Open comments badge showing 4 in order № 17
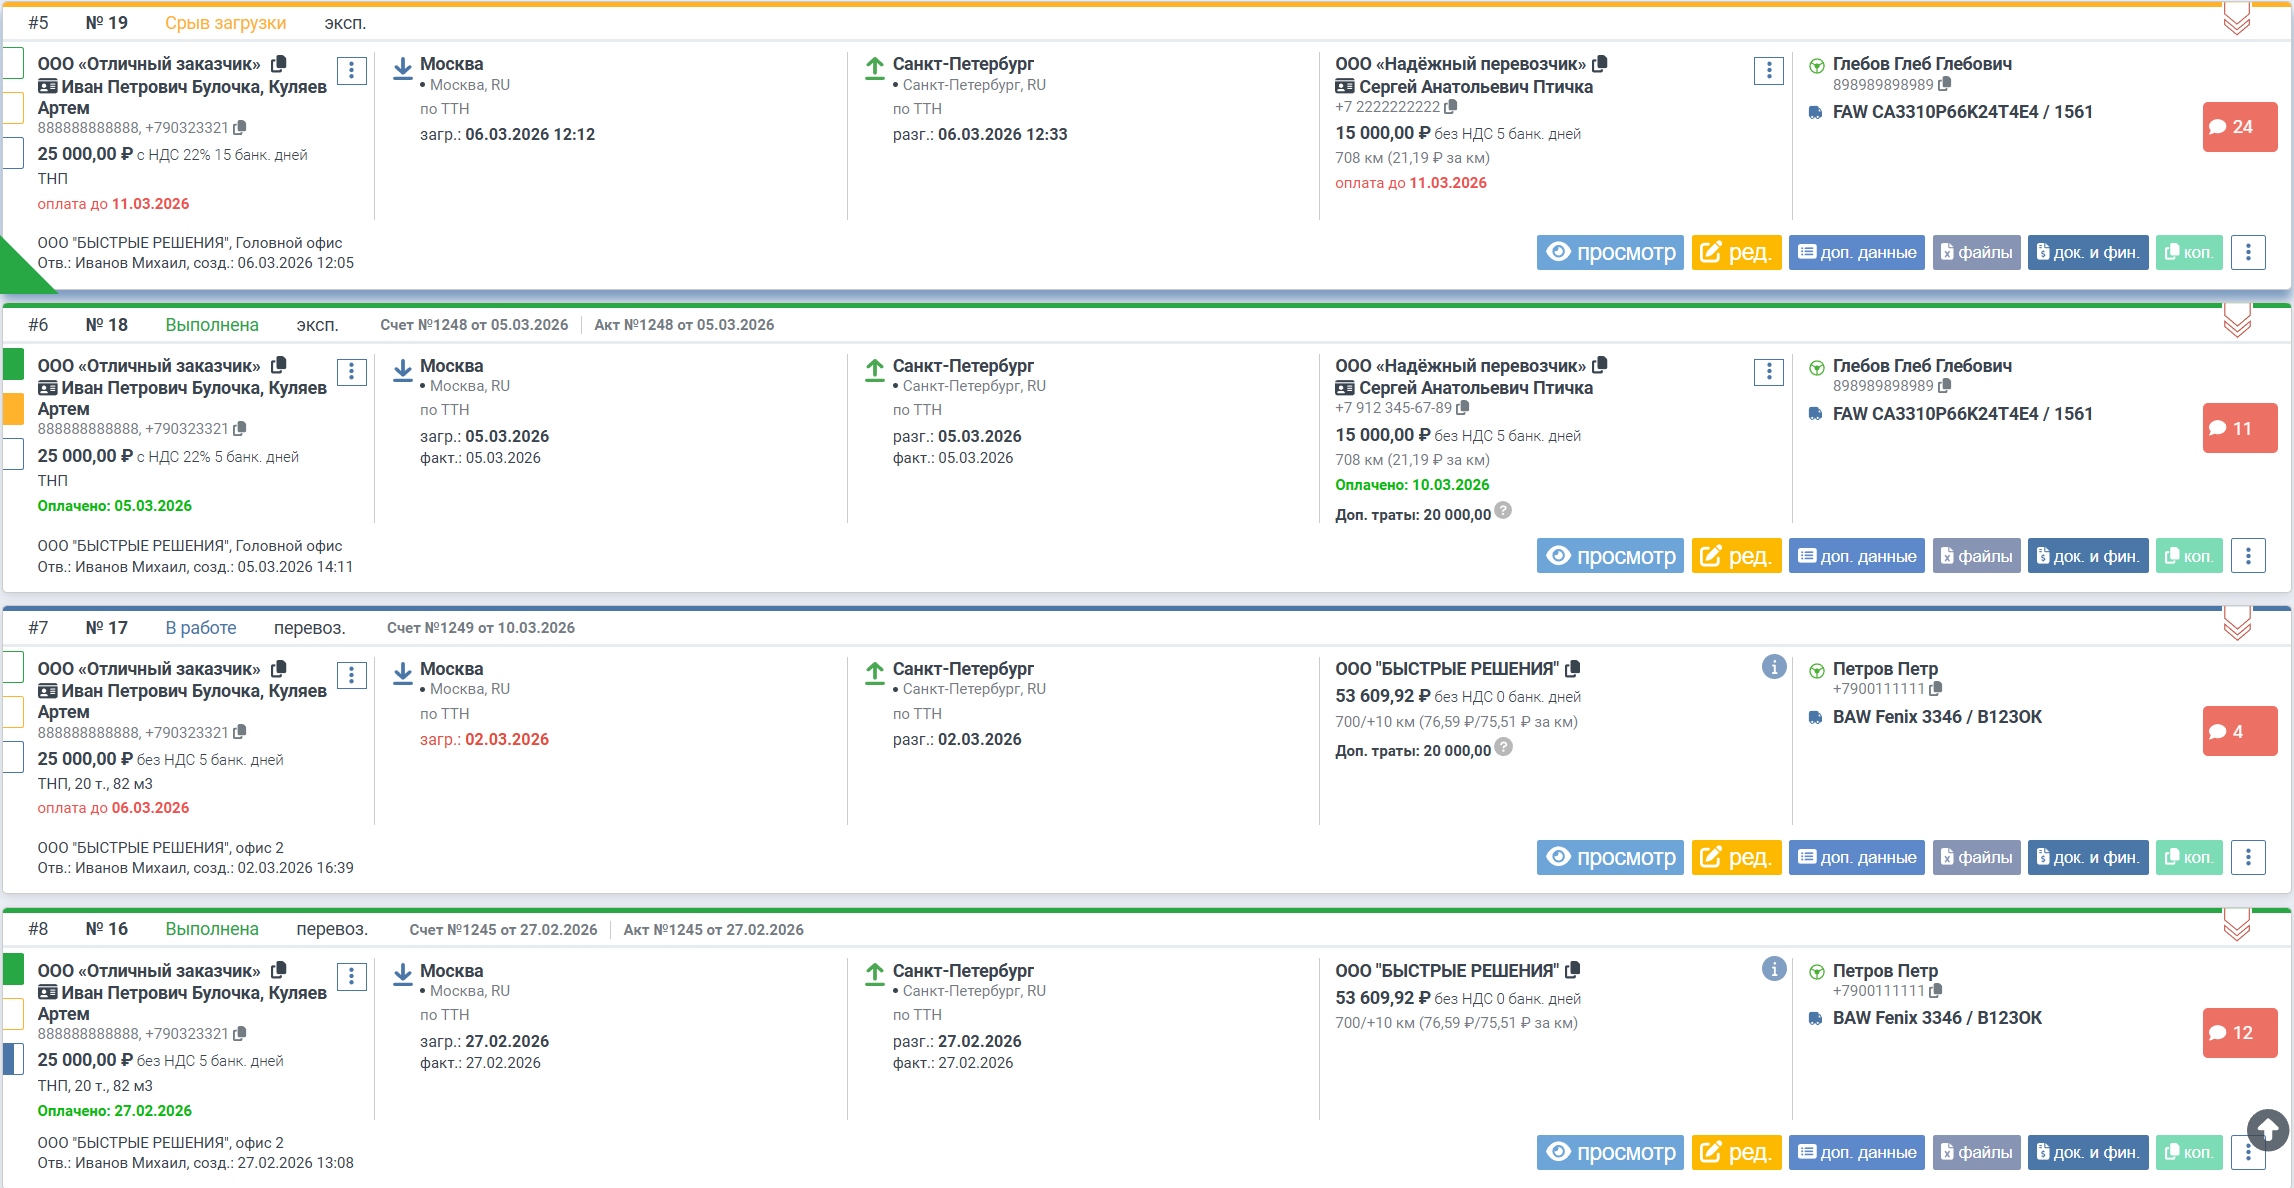2294x1188 pixels. pyautogui.click(x=2239, y=731)
